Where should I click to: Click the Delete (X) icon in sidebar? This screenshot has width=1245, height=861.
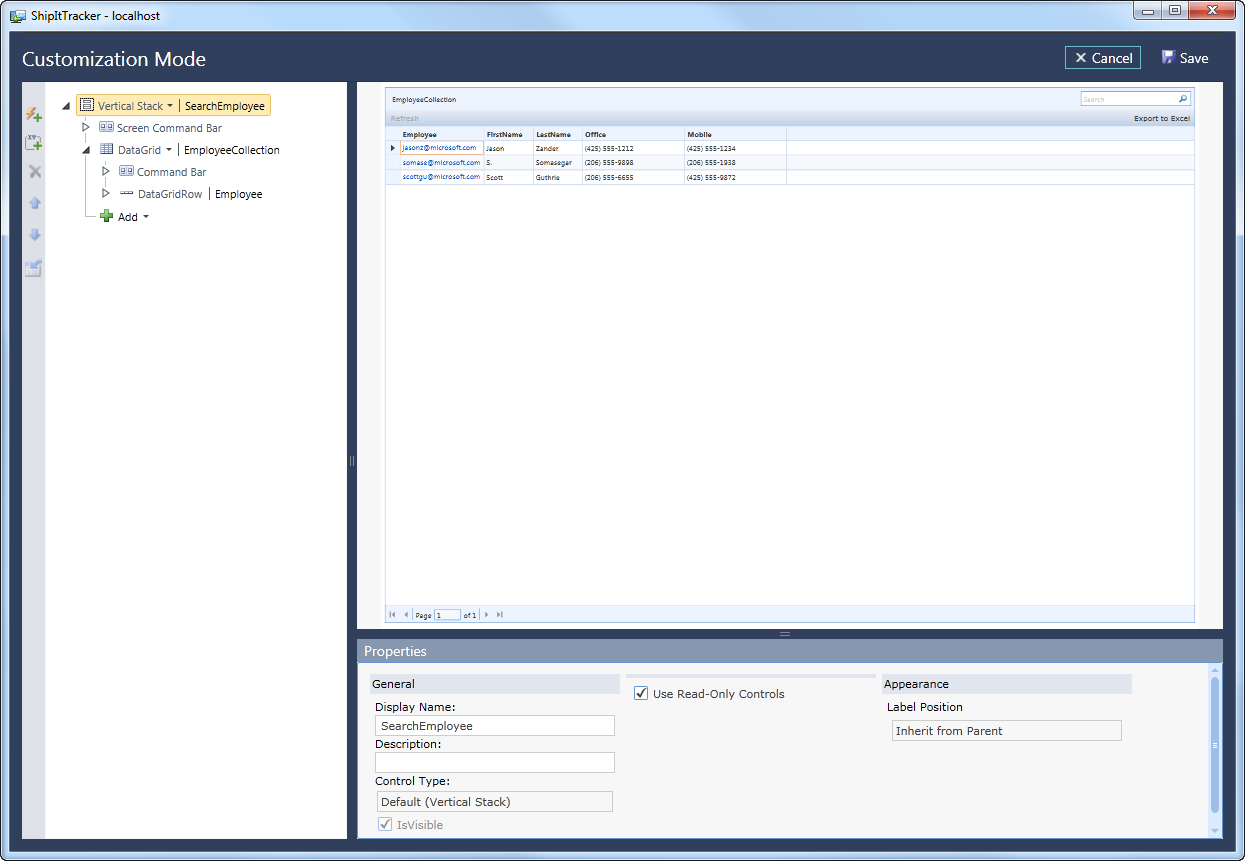[33, 170]
